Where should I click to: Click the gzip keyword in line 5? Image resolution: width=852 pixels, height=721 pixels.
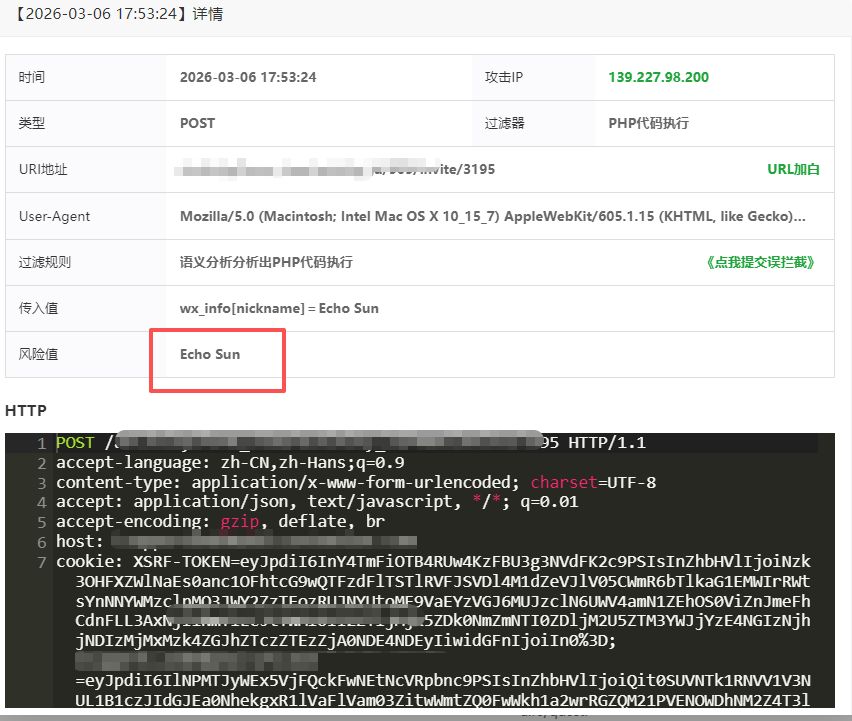point(240,522)
